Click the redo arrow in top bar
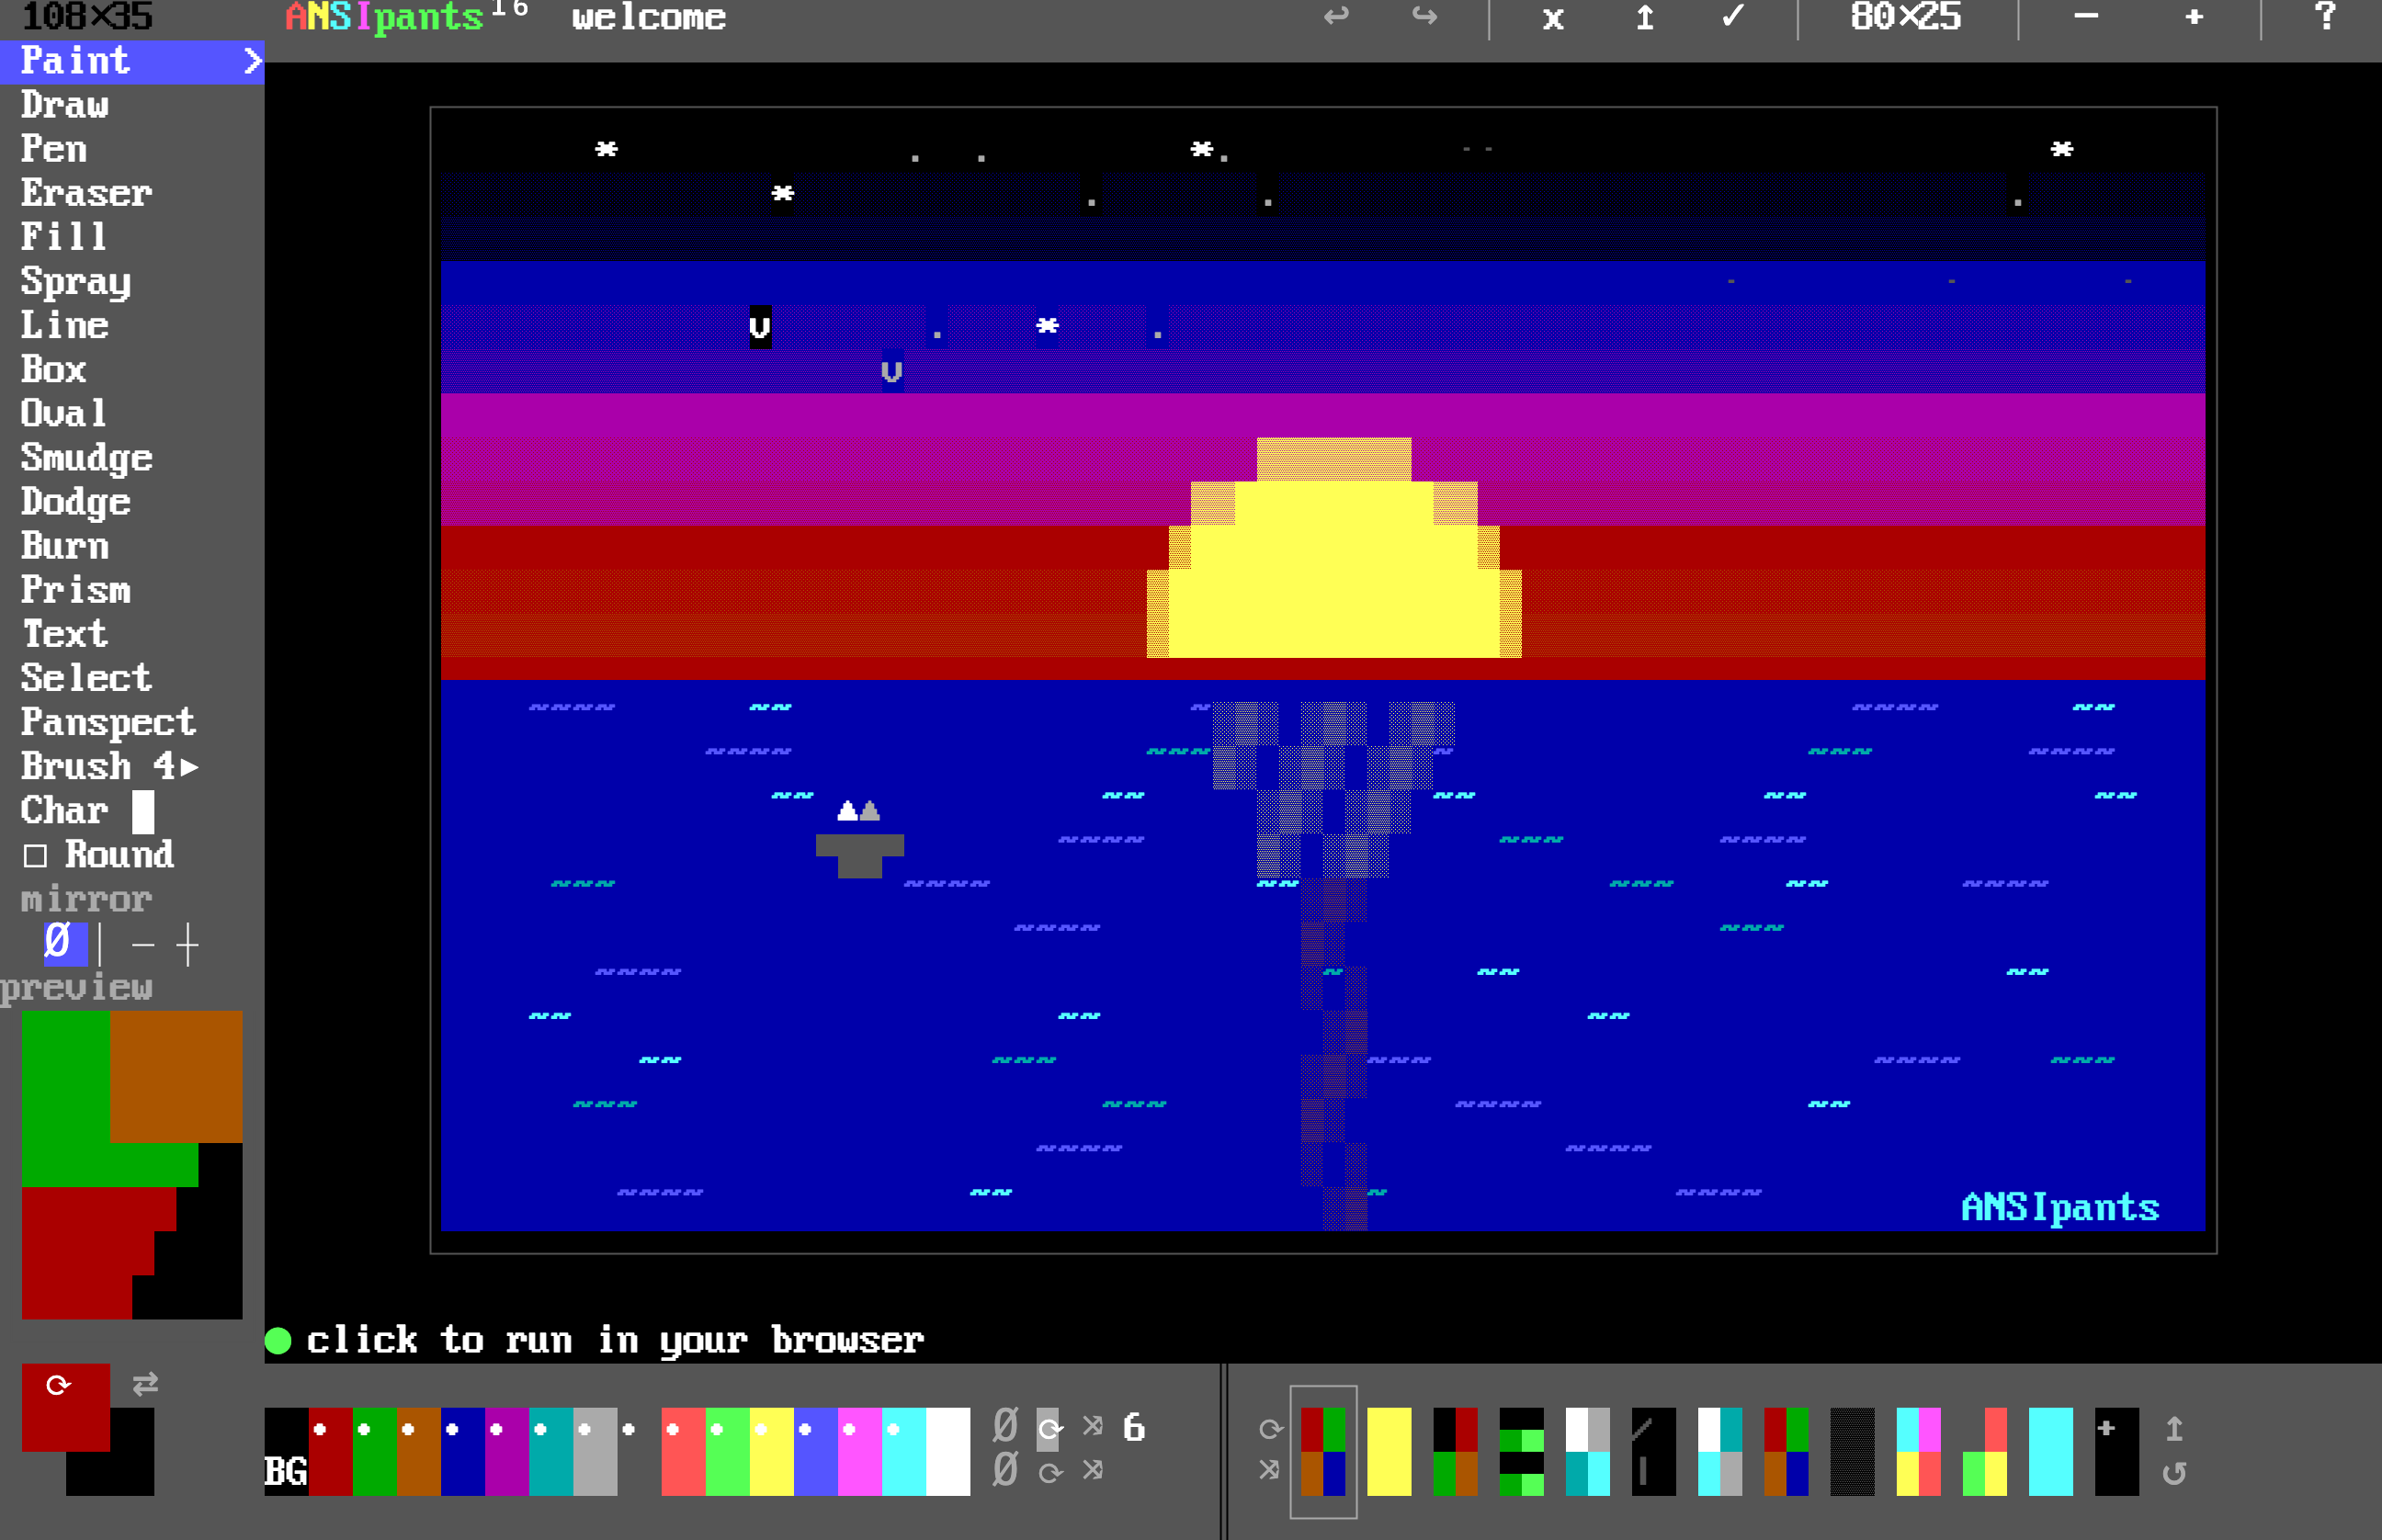Viewport: 2382px width, 1540px height. [1424, 17]
